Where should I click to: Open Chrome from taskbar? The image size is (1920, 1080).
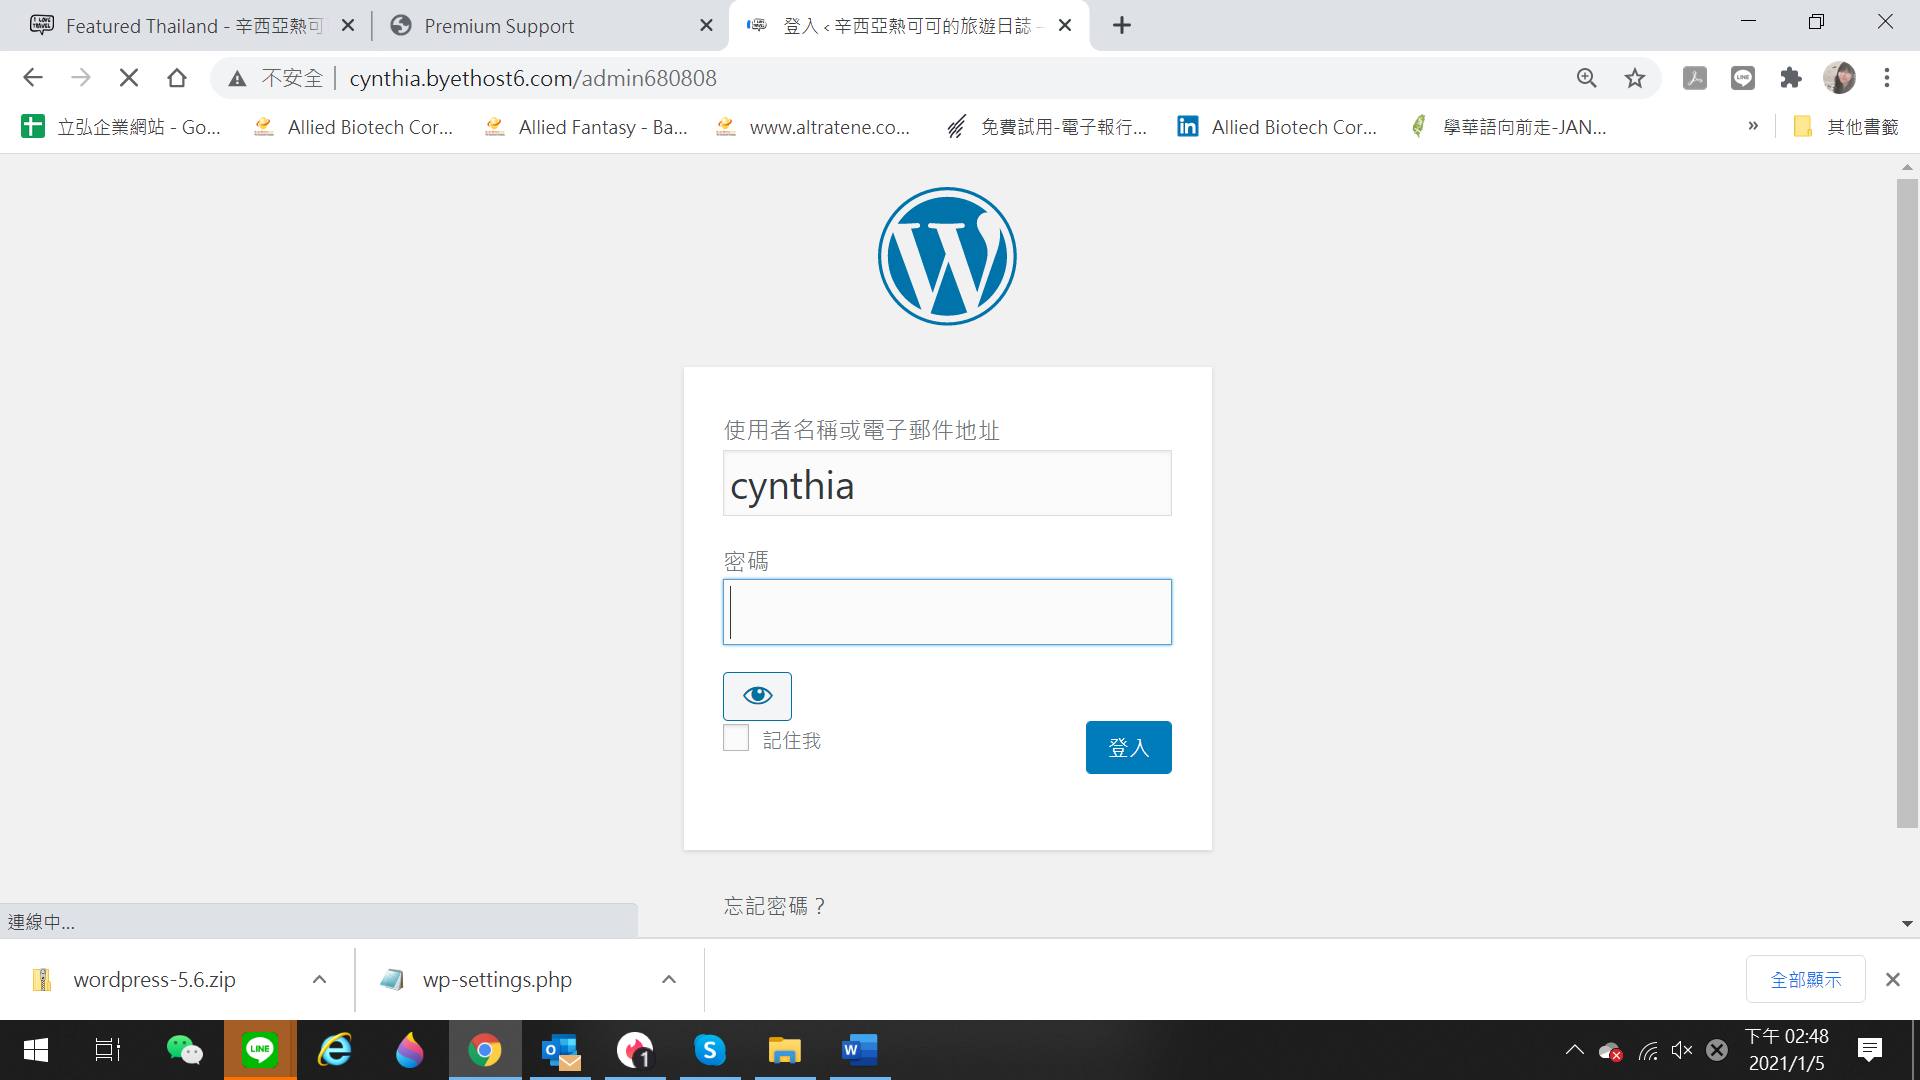click(x=485, y=1050)
